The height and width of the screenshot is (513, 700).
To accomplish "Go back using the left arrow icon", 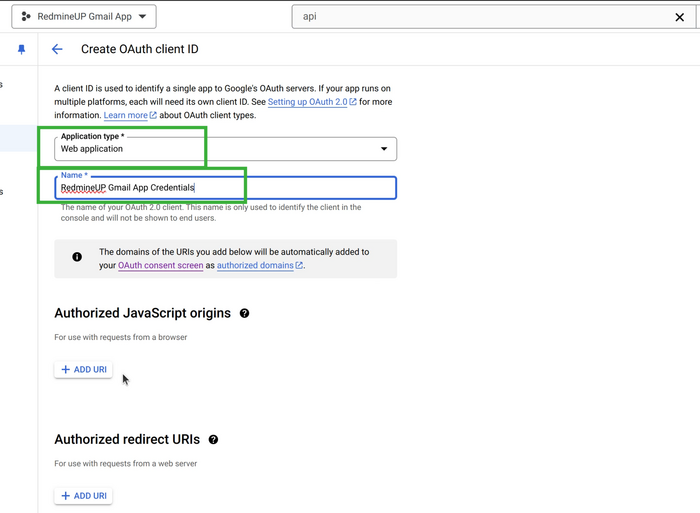I will click(57, 49).
